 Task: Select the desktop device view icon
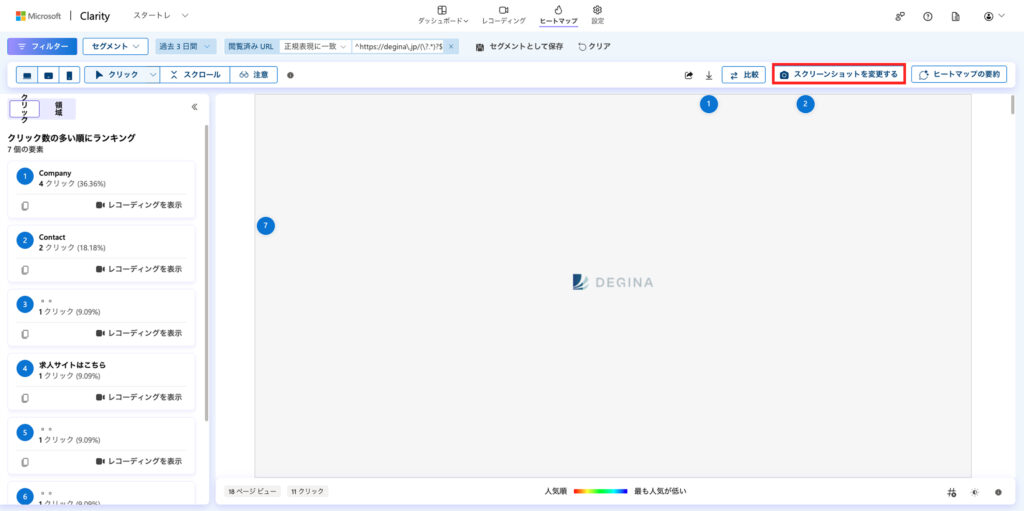click(27, 75)
